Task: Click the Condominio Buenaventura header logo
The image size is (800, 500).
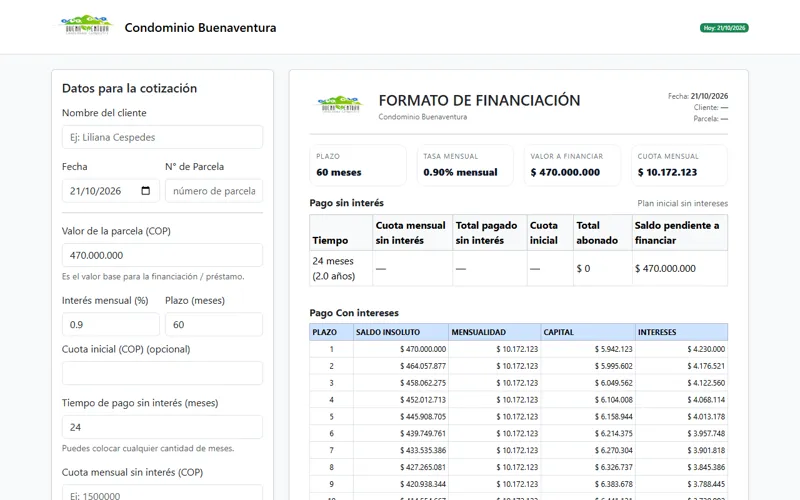Action: coord(87,26)
